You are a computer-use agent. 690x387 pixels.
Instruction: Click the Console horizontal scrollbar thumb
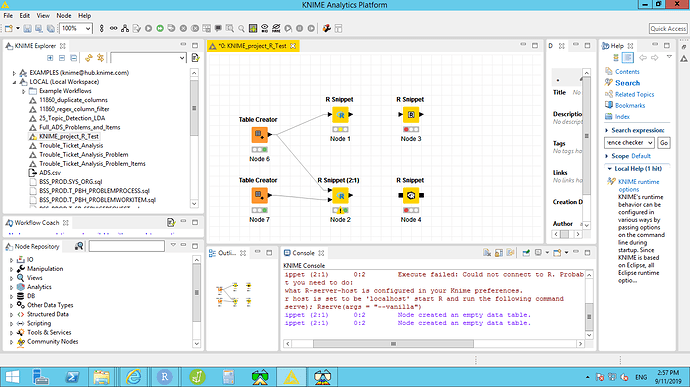(393, 343)
